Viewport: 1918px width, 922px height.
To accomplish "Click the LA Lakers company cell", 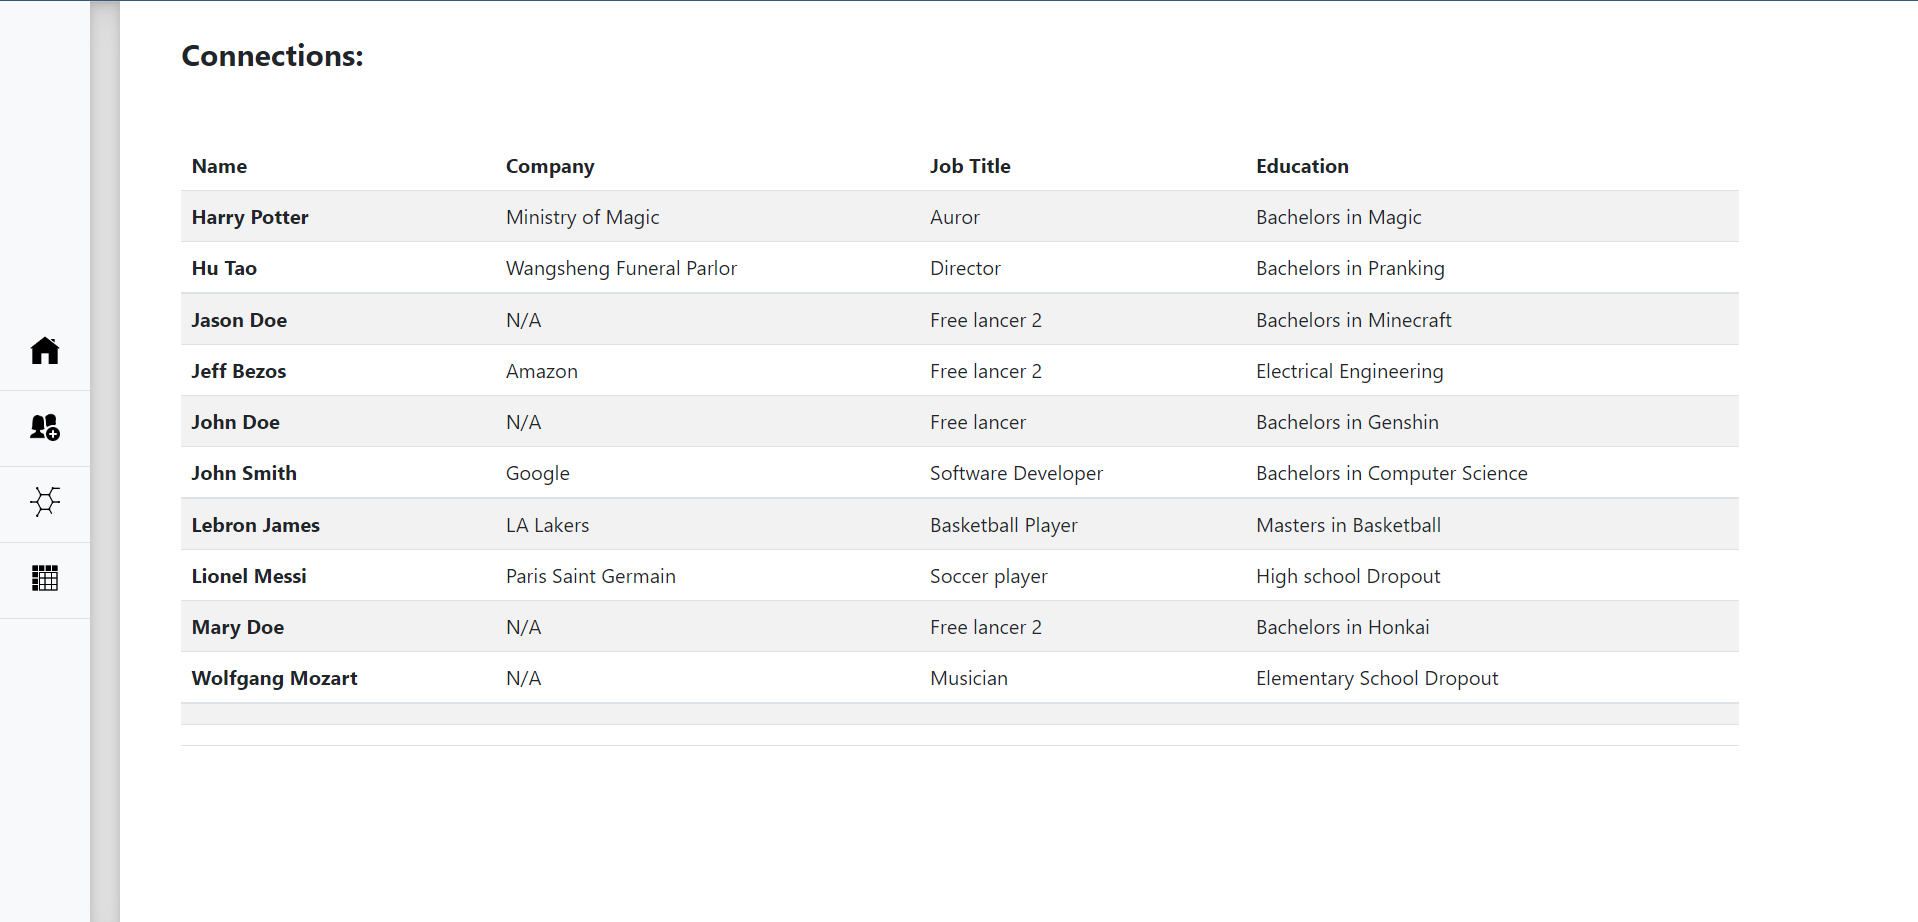I will 548,525.
